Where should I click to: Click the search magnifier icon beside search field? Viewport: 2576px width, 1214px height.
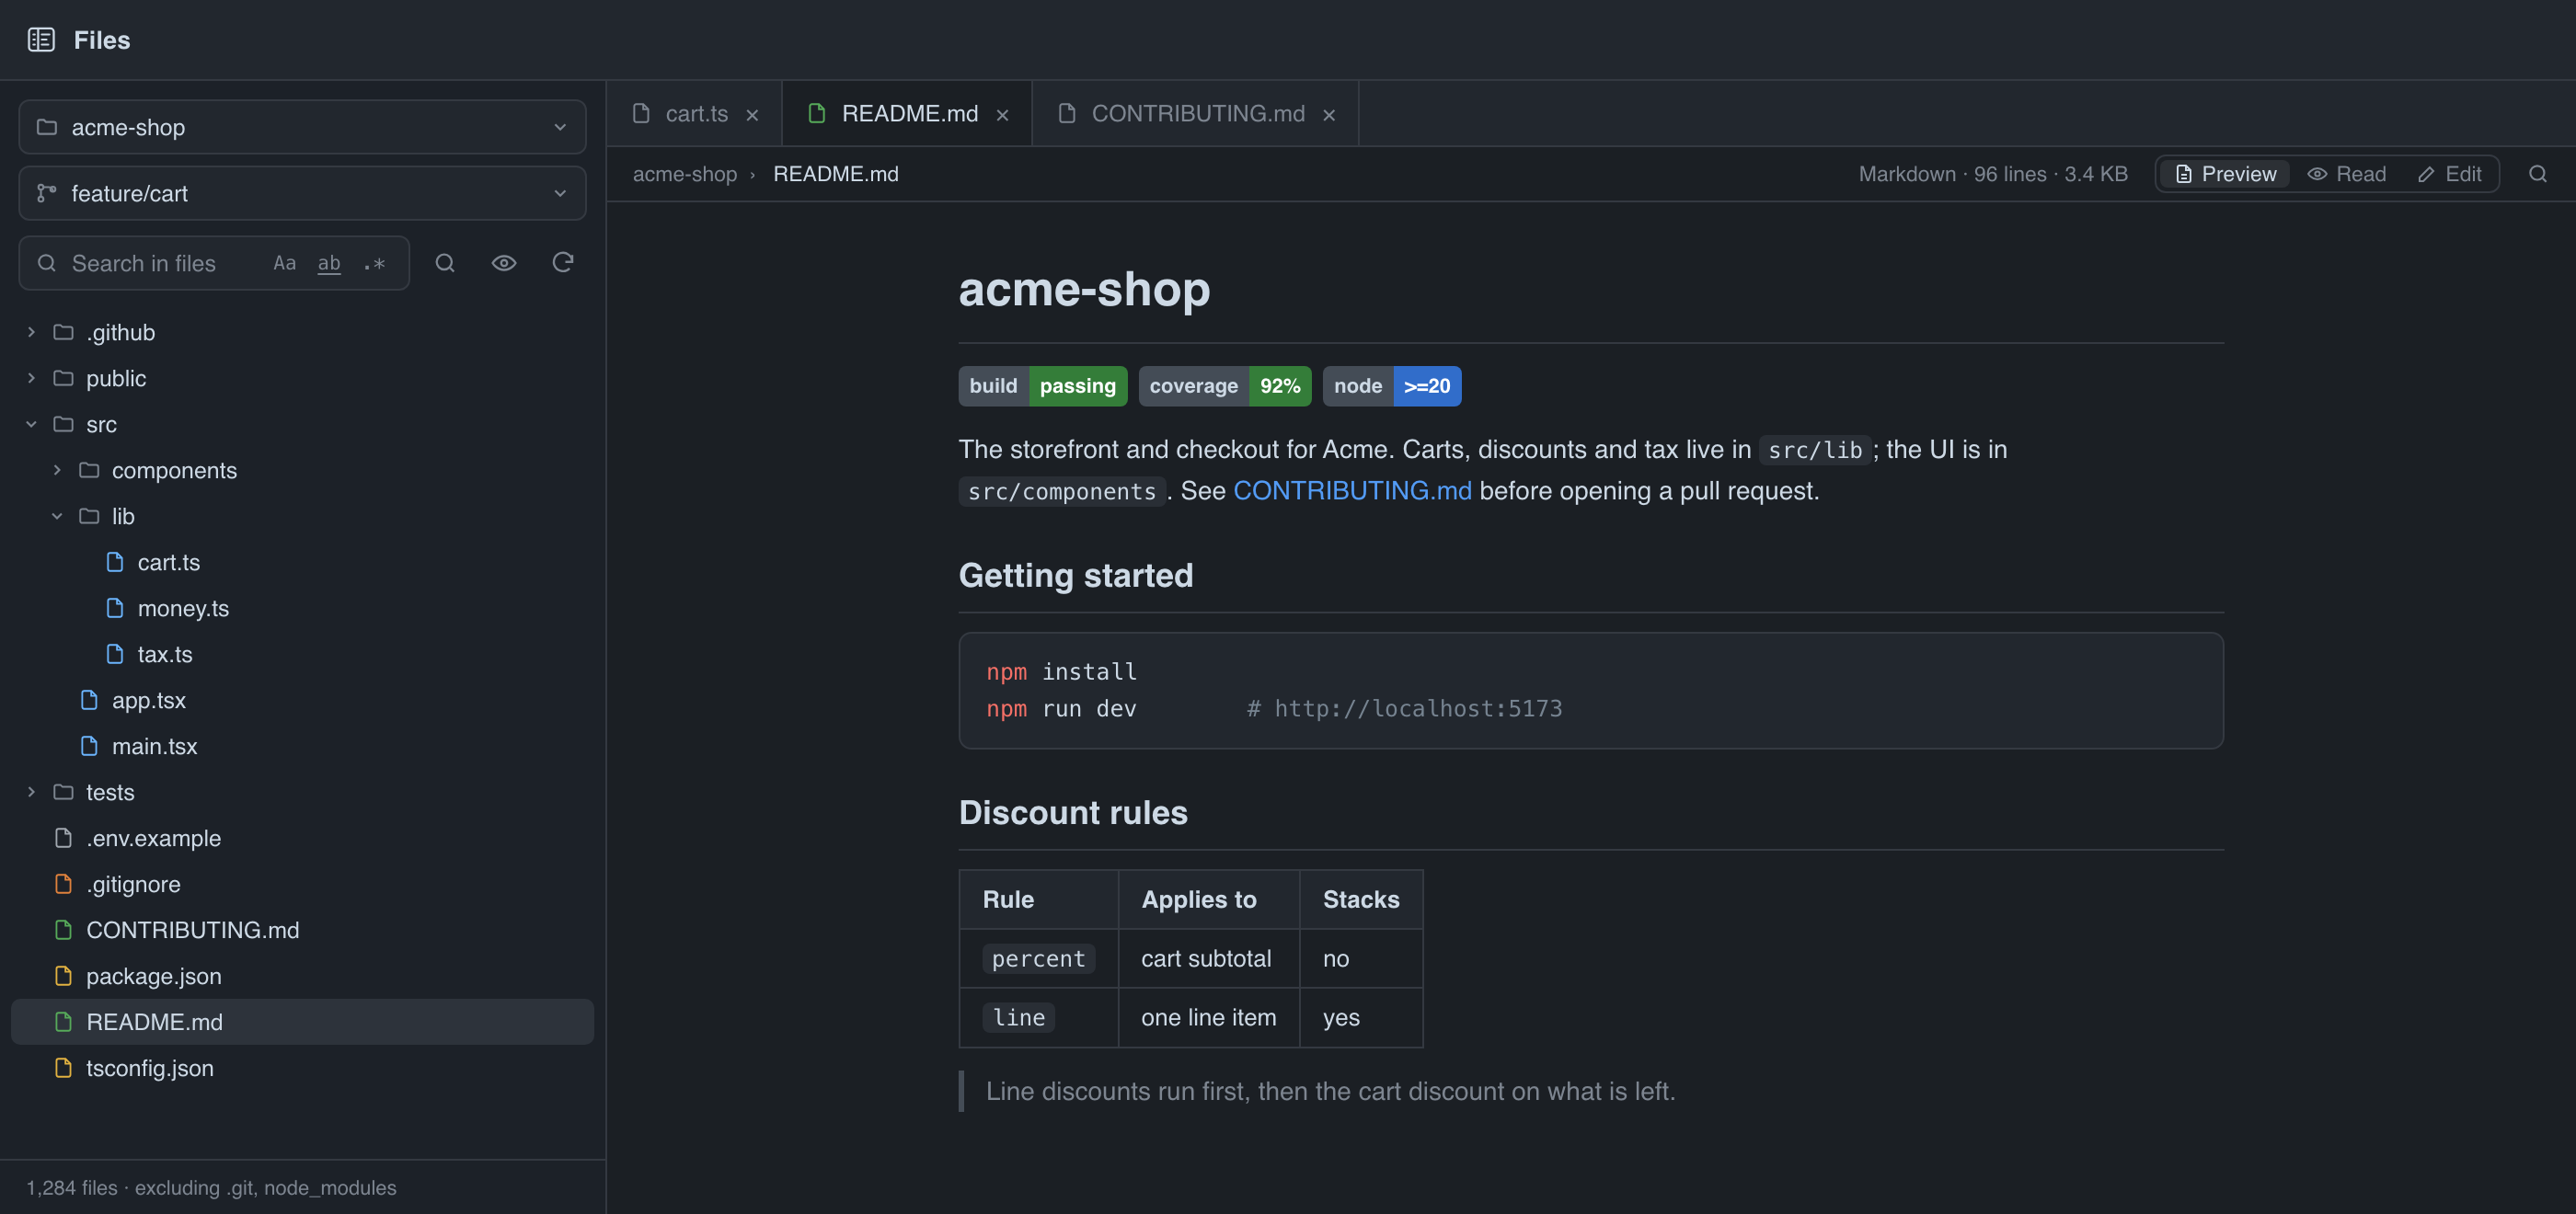[445, 263]
